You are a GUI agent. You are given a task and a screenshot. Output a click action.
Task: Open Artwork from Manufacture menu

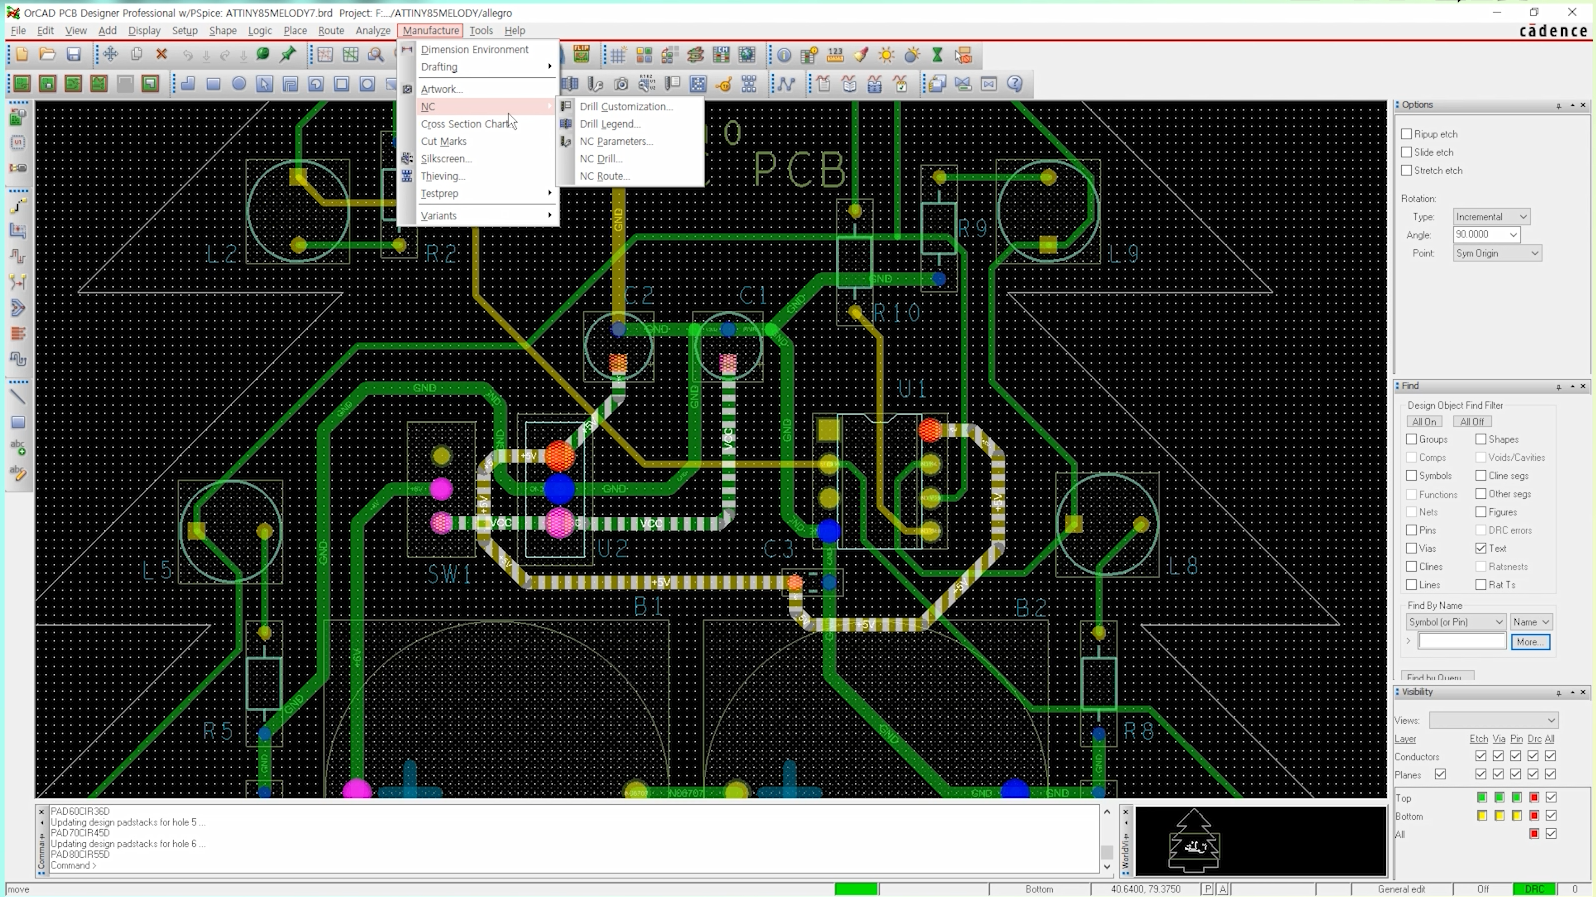coord(442,89)
